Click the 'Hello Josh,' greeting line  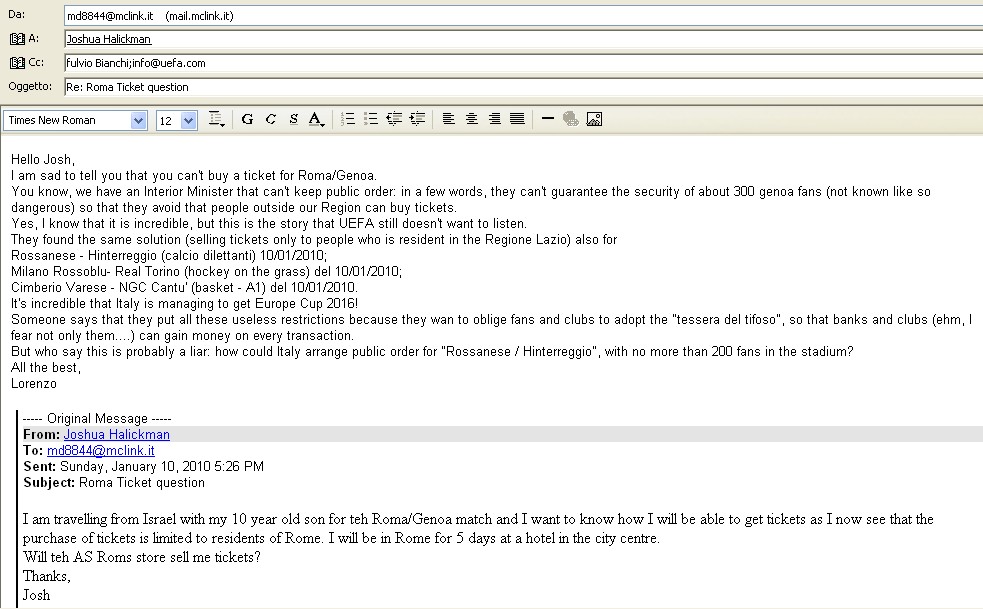(x=43, y=159)
